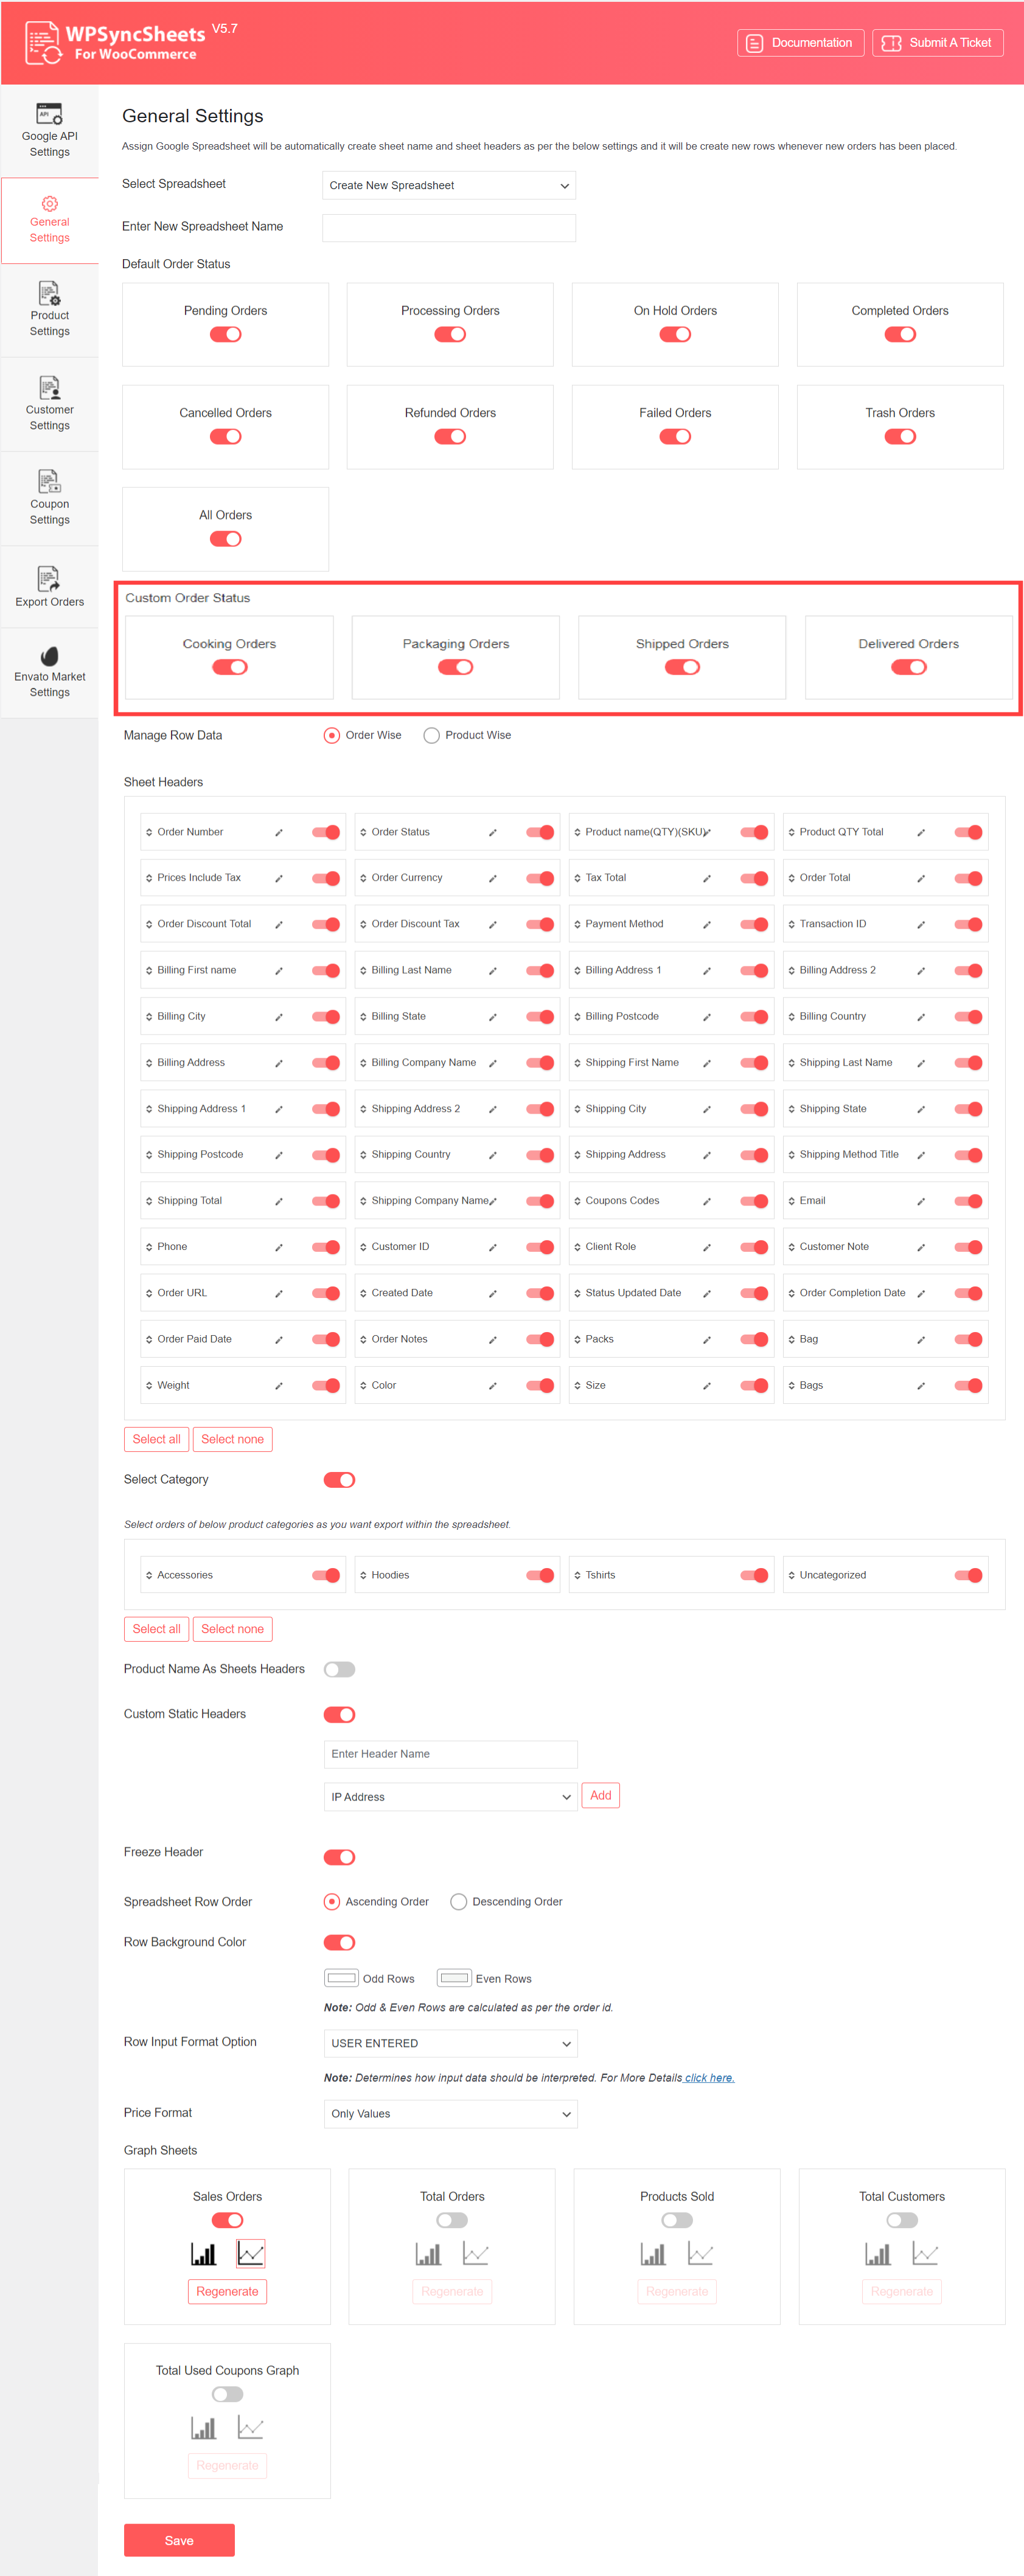Turn off the Select Category switch
The image size is (1024, 2576).
pos(340,1480)
